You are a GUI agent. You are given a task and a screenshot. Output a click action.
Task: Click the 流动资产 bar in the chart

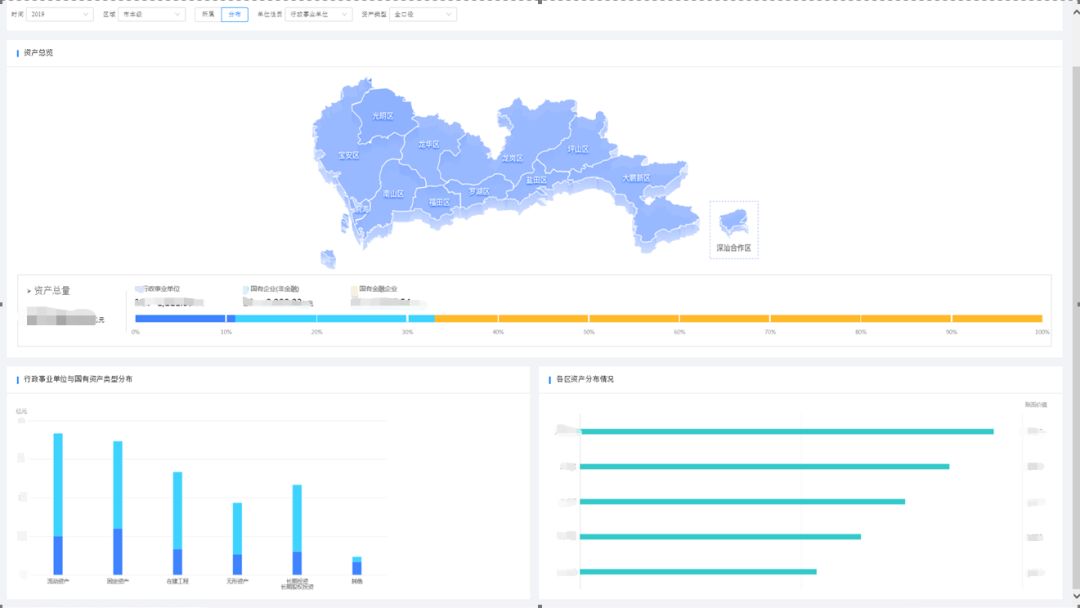tap(58, 503)
